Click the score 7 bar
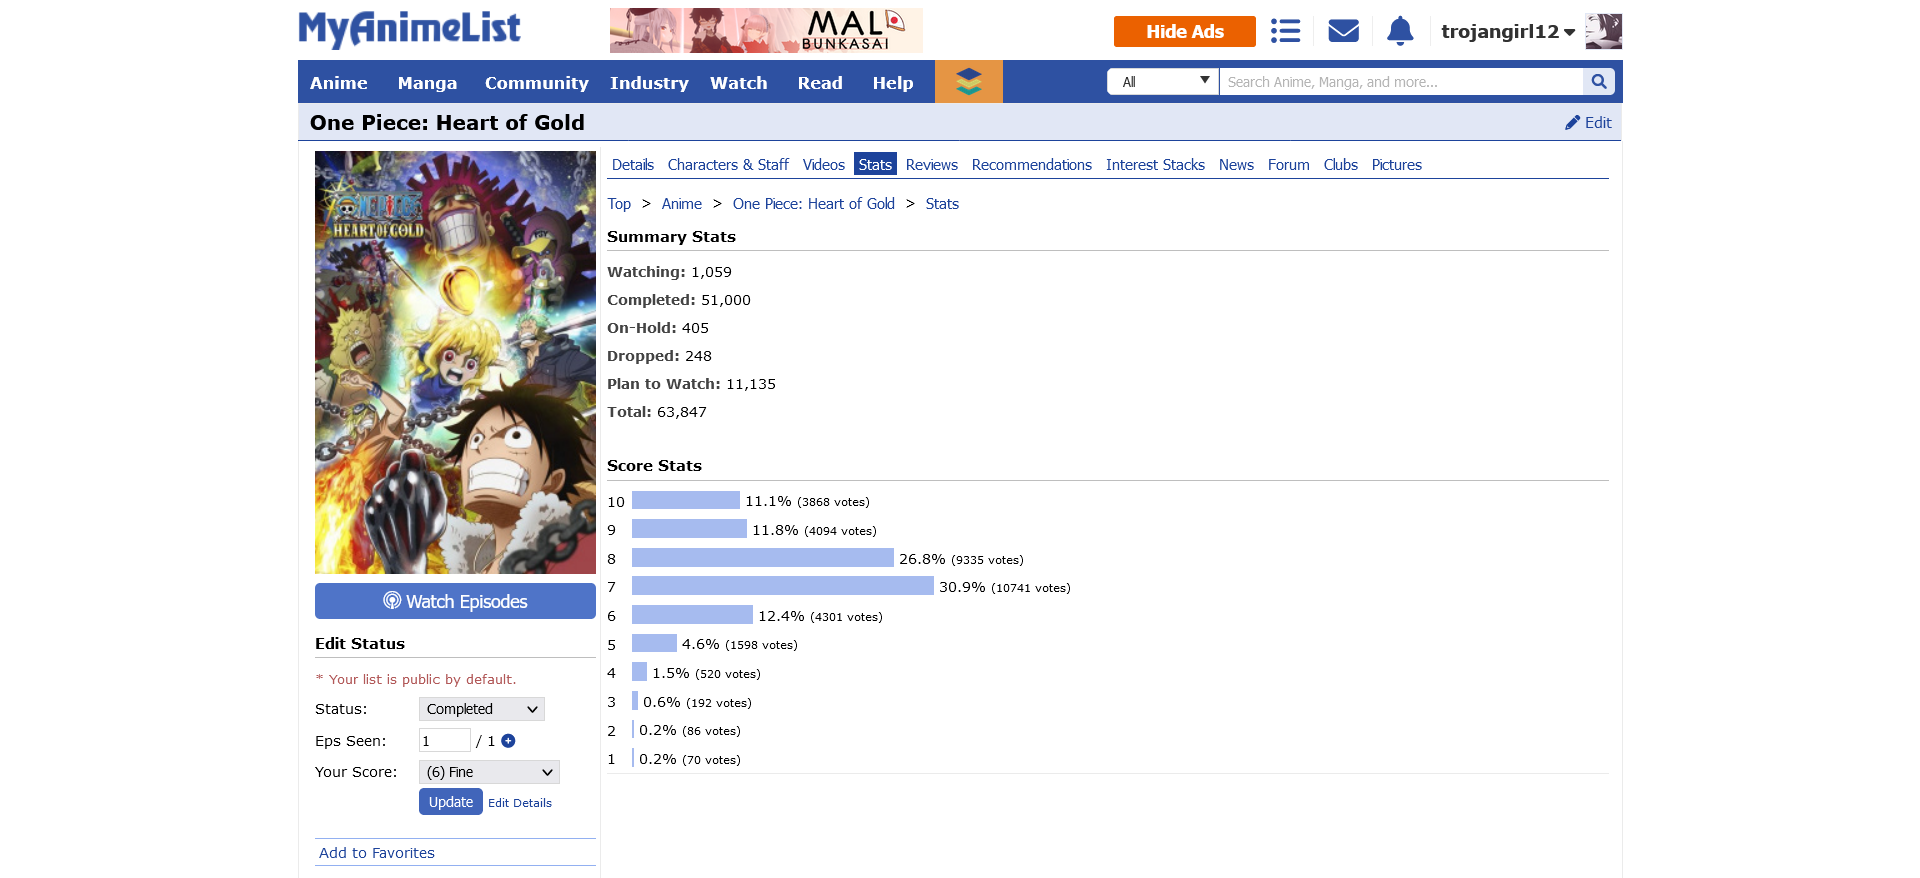This screenshot has width=1920, height=878. click(783, 586)
